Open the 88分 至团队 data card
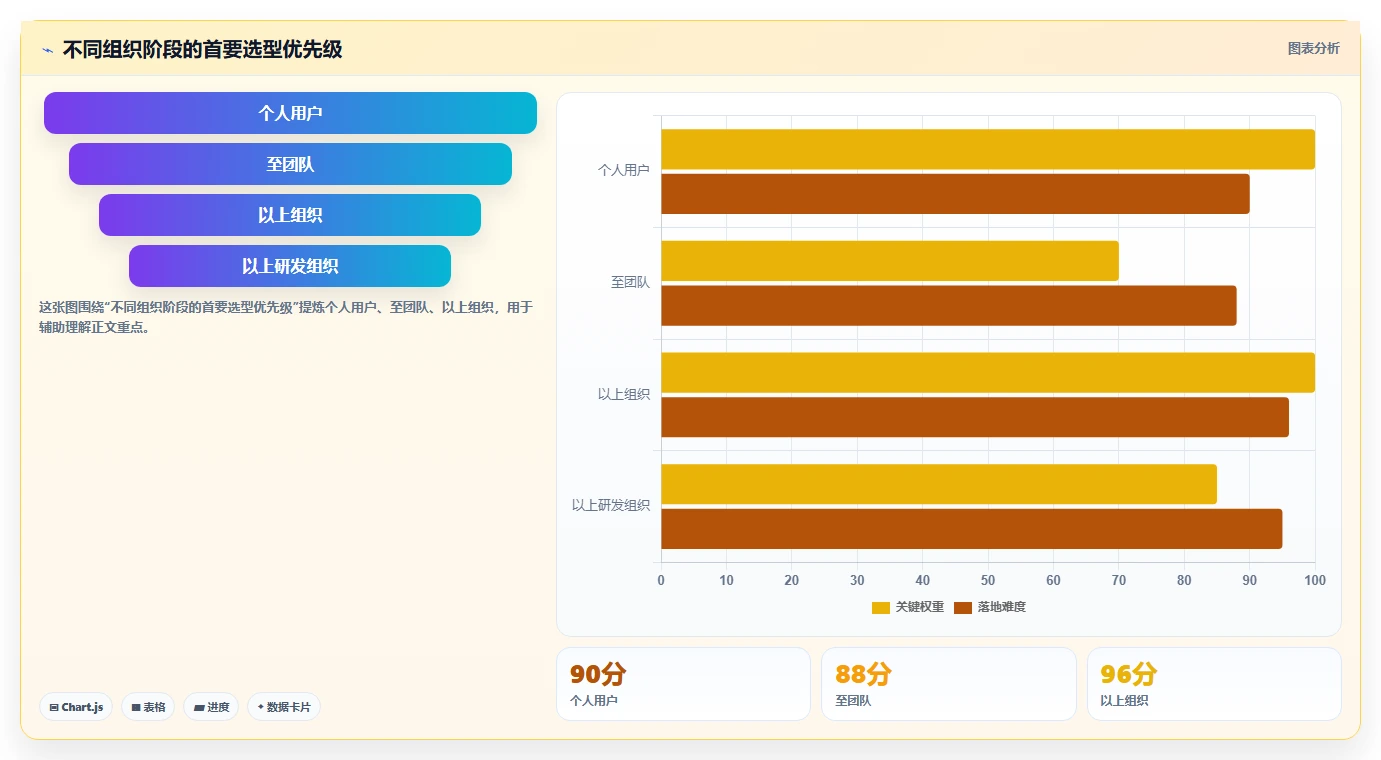 pyautogui.click(x=949, y=684)
